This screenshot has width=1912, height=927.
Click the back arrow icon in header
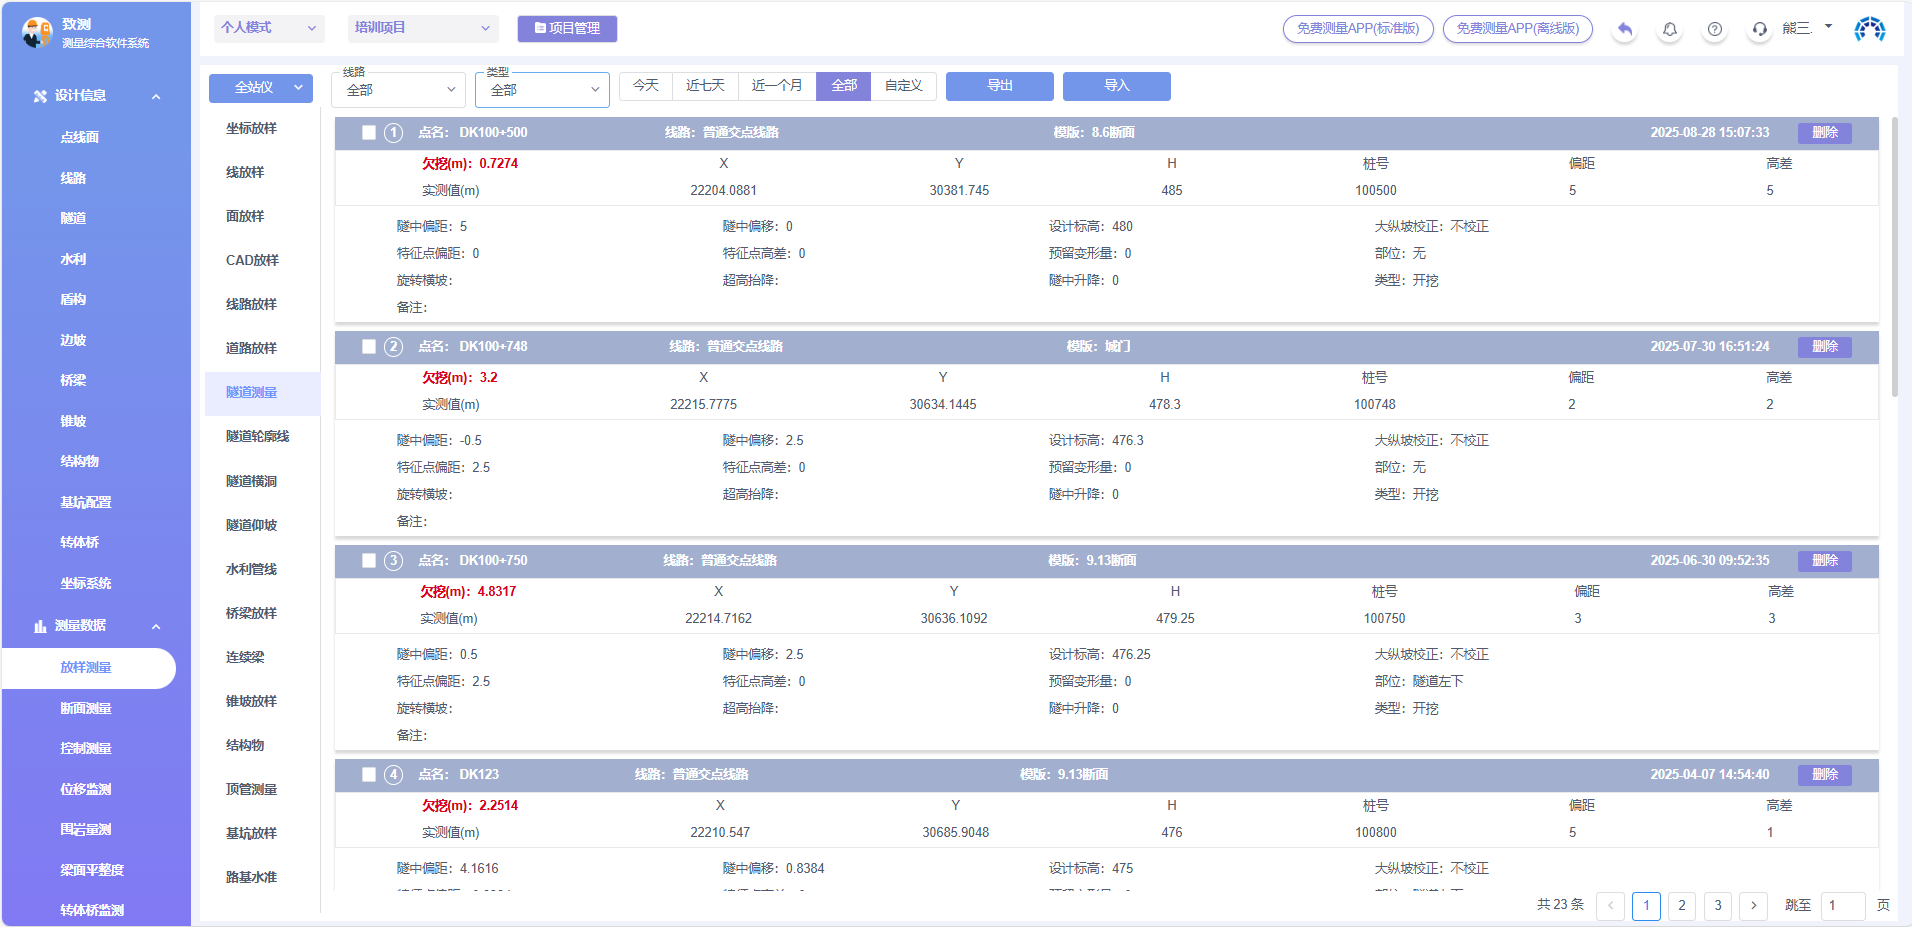pyautogui.click(x=1625, y=29)
